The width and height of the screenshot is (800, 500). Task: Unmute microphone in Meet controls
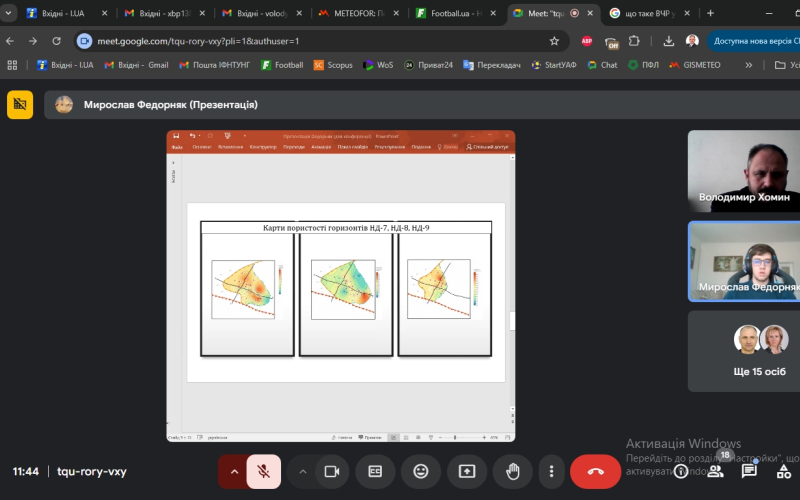(x=263, y=471)
